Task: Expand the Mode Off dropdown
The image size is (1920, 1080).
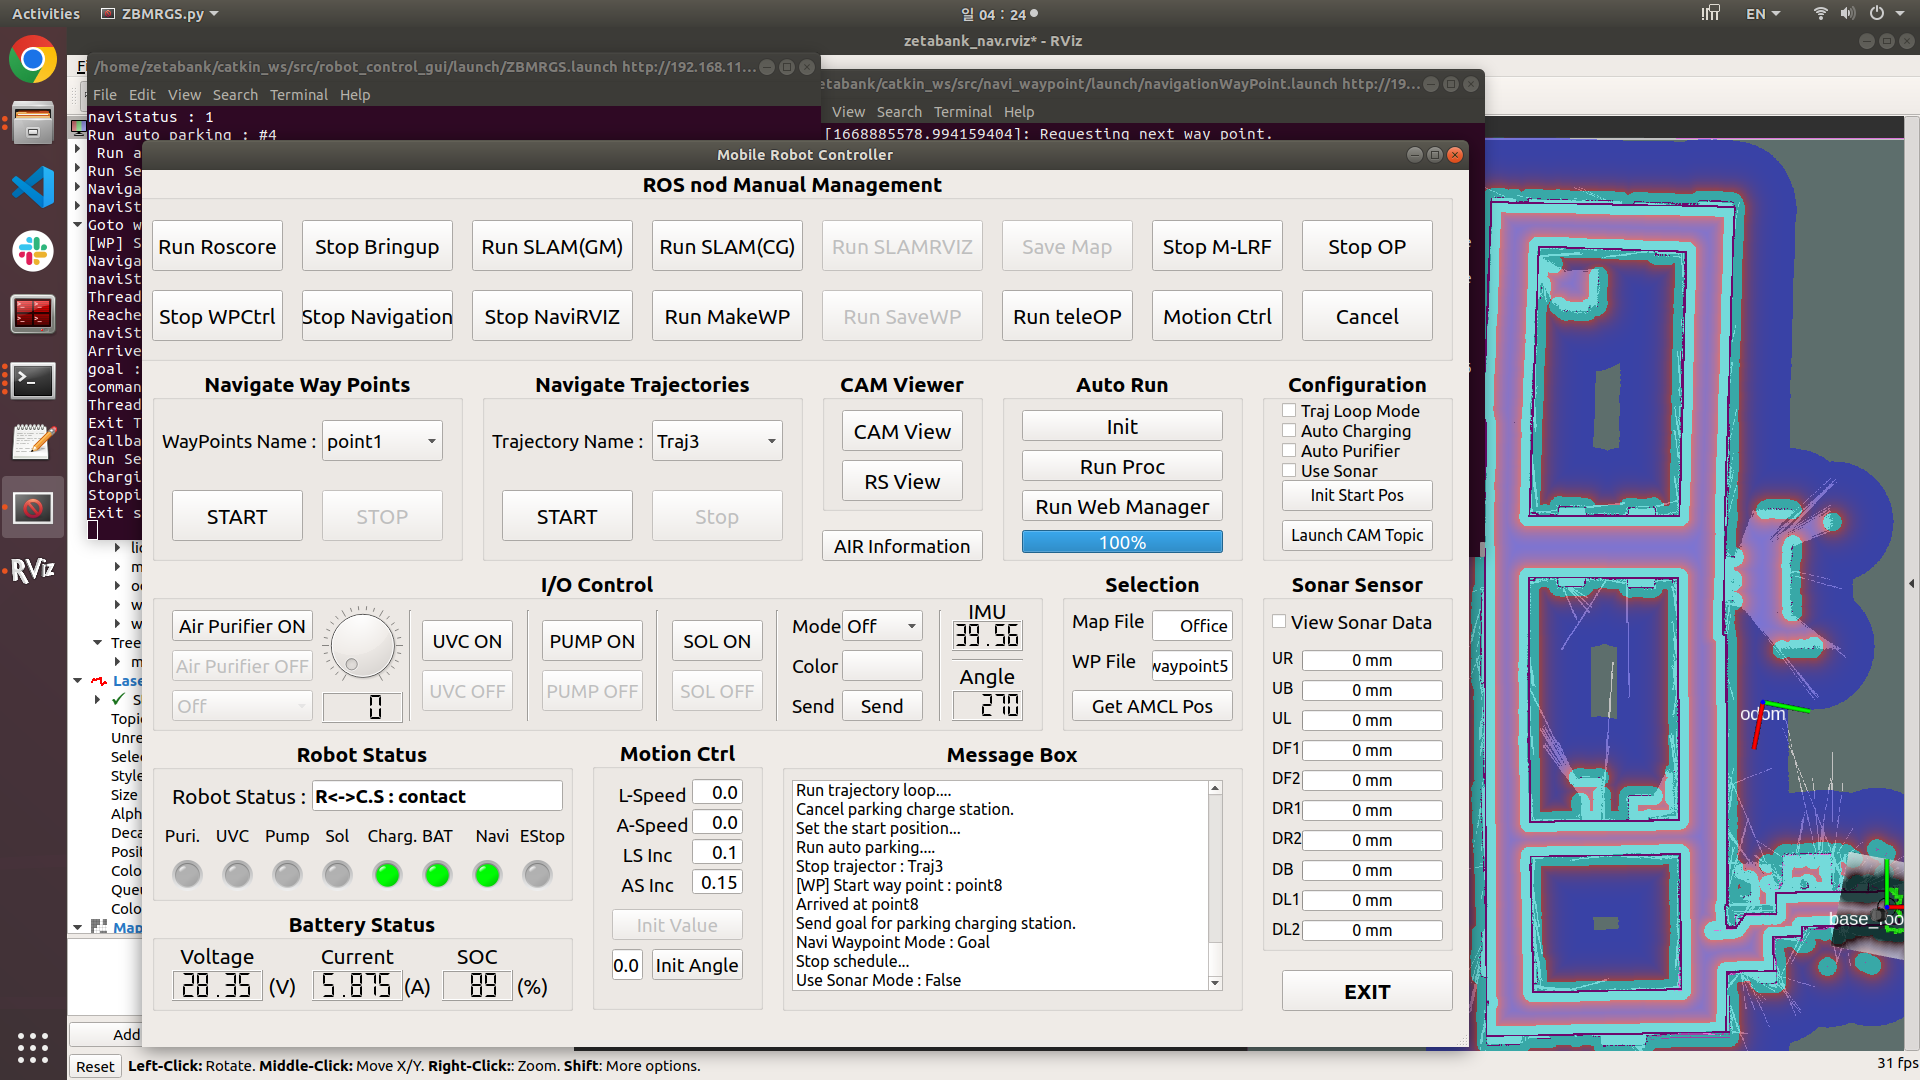Action: coord(882,626)
